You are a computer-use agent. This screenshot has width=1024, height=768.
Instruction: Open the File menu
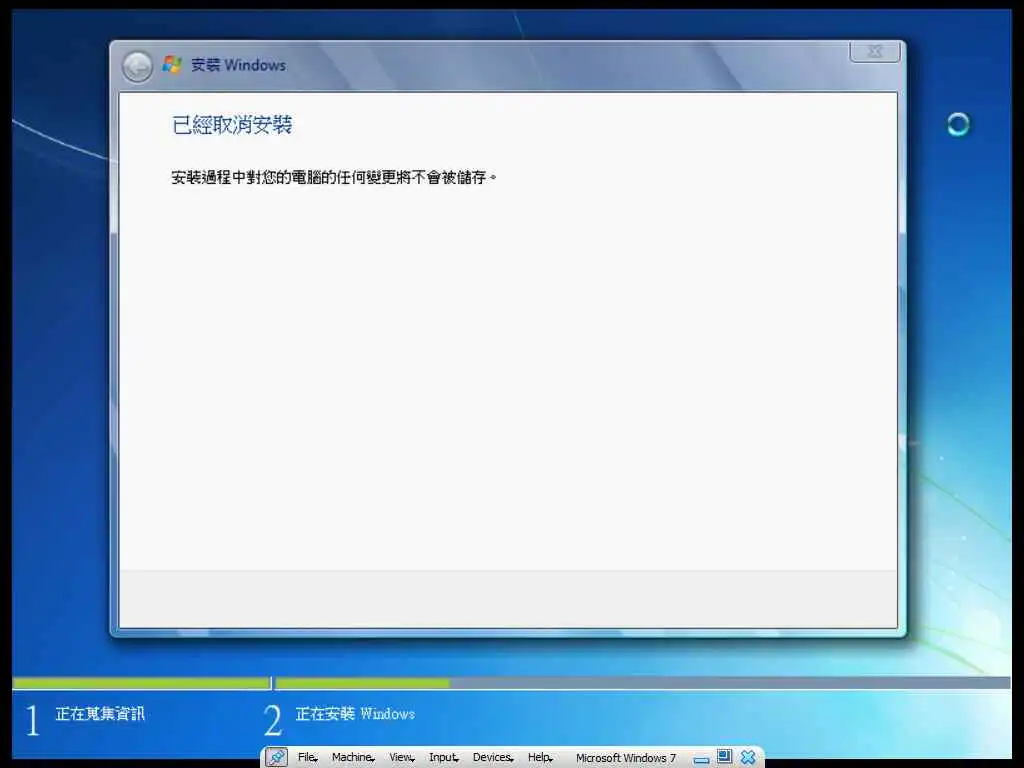click(x=307, y=758)
